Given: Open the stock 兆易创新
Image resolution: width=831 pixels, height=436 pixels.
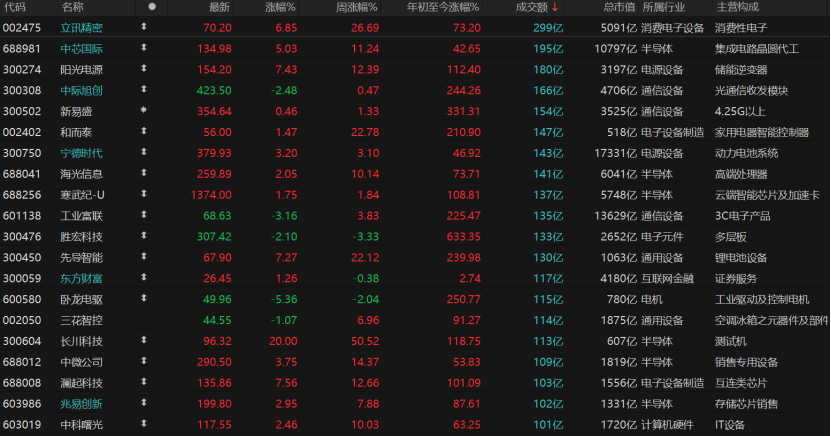Looking at the screenshot, I should pos(81,404).
